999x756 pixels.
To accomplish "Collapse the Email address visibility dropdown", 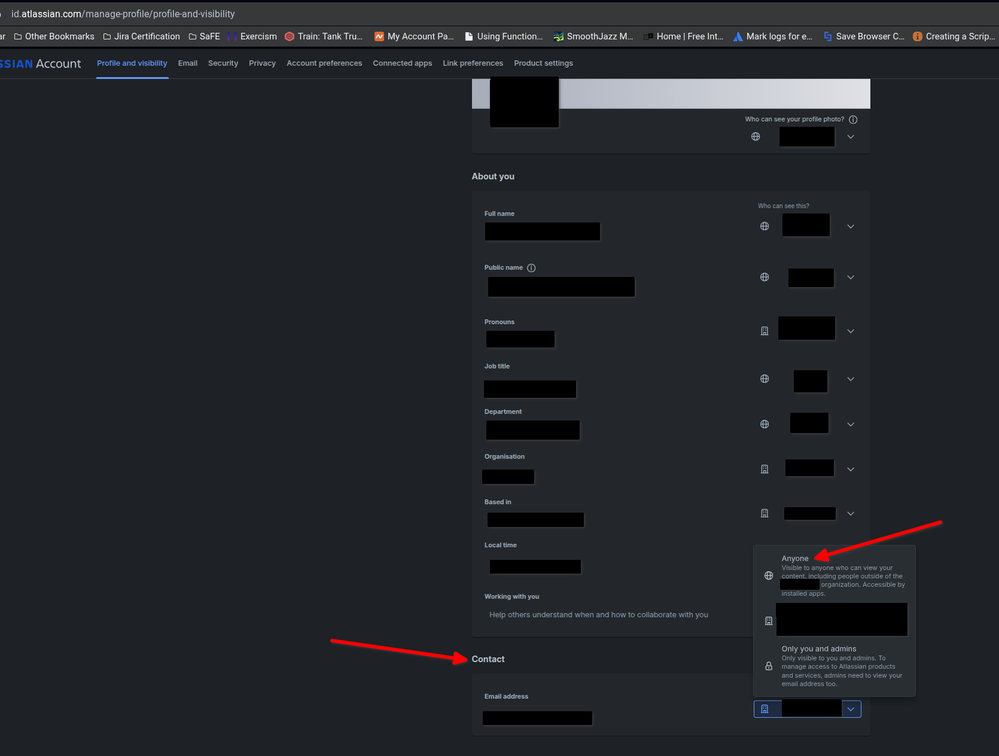I will click(x=851, y=710).
